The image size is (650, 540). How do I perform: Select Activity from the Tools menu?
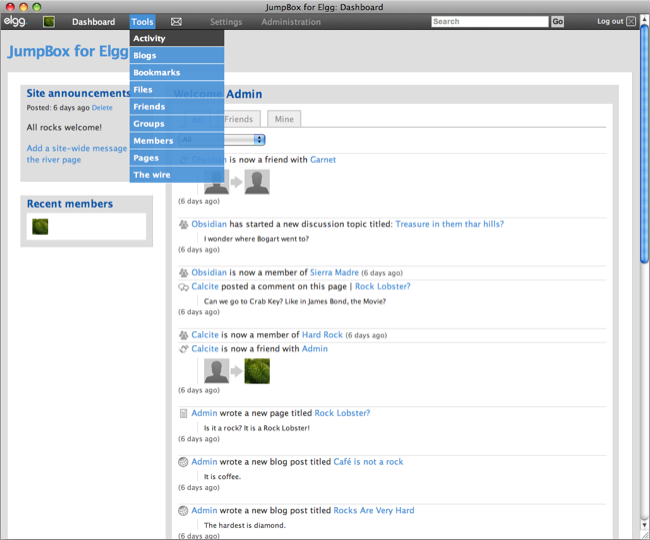click(177, 38)
